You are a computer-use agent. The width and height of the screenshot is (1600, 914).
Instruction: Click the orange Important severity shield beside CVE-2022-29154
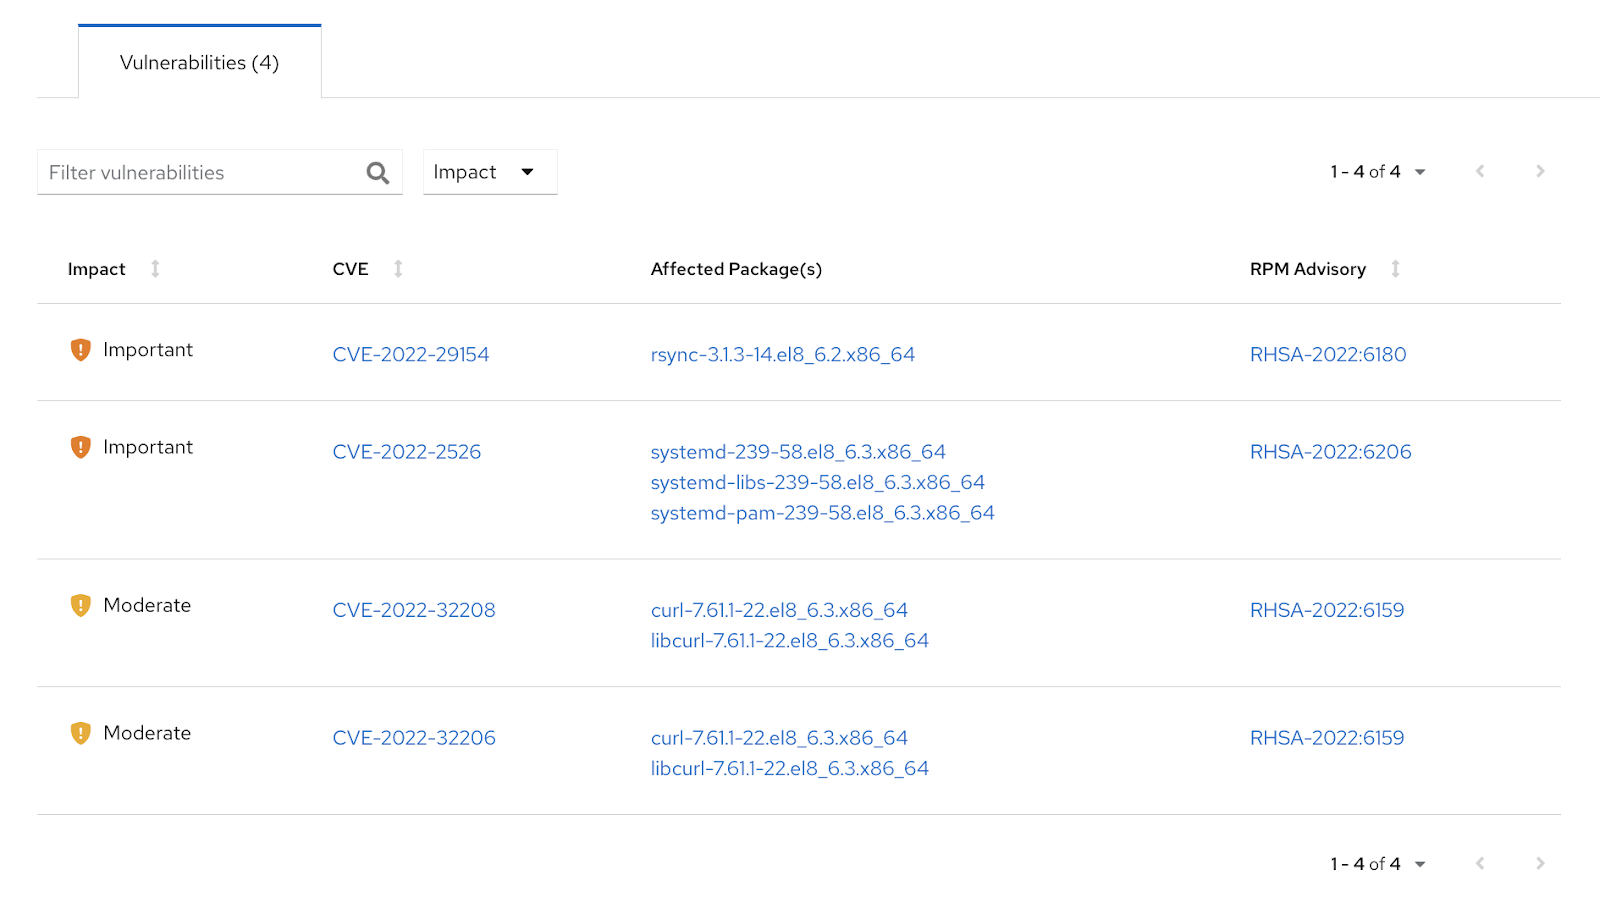click(80, 349)
